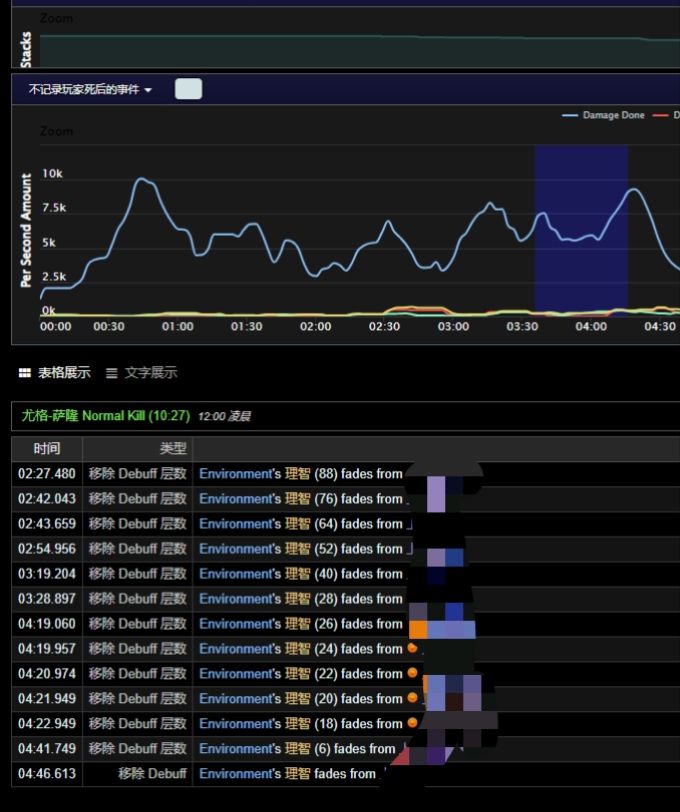This screenshot has height=812, width=680.
Task: Click the white box beside the death-events dropdown
Action: [188, 90]
